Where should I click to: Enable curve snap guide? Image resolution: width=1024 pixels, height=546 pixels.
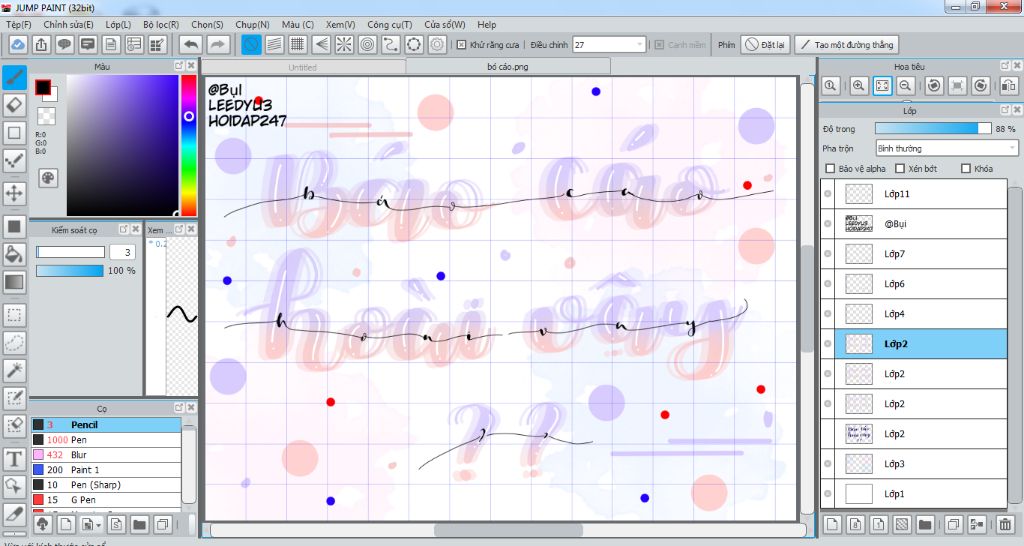pyautogui.click(x=391, y=44)
